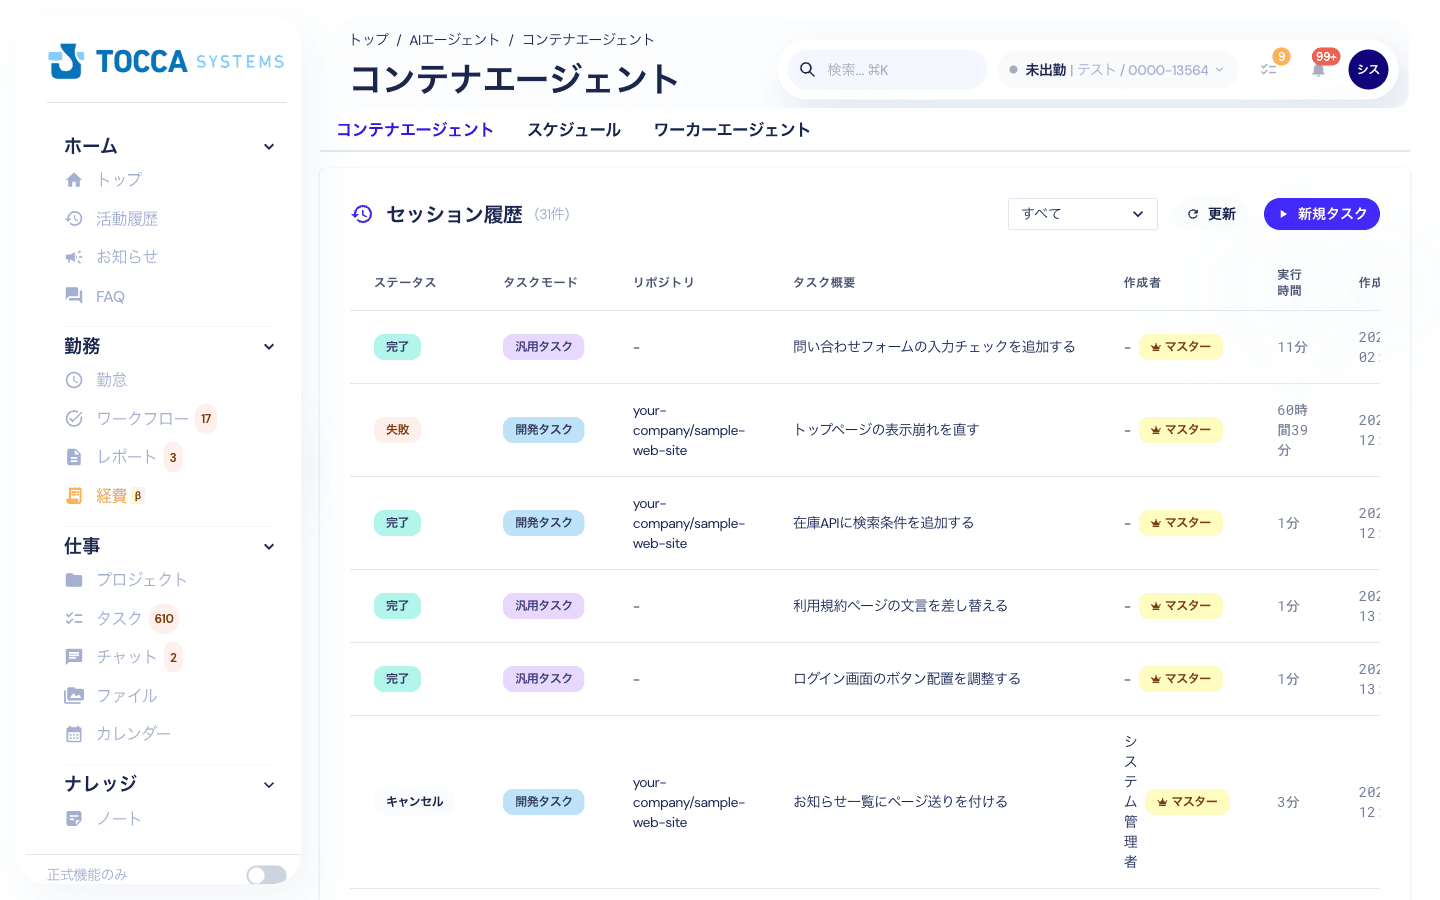Collapse the ナレッジ section
The height and width of the screenshot is (900, 1440).
coord(269,785)
